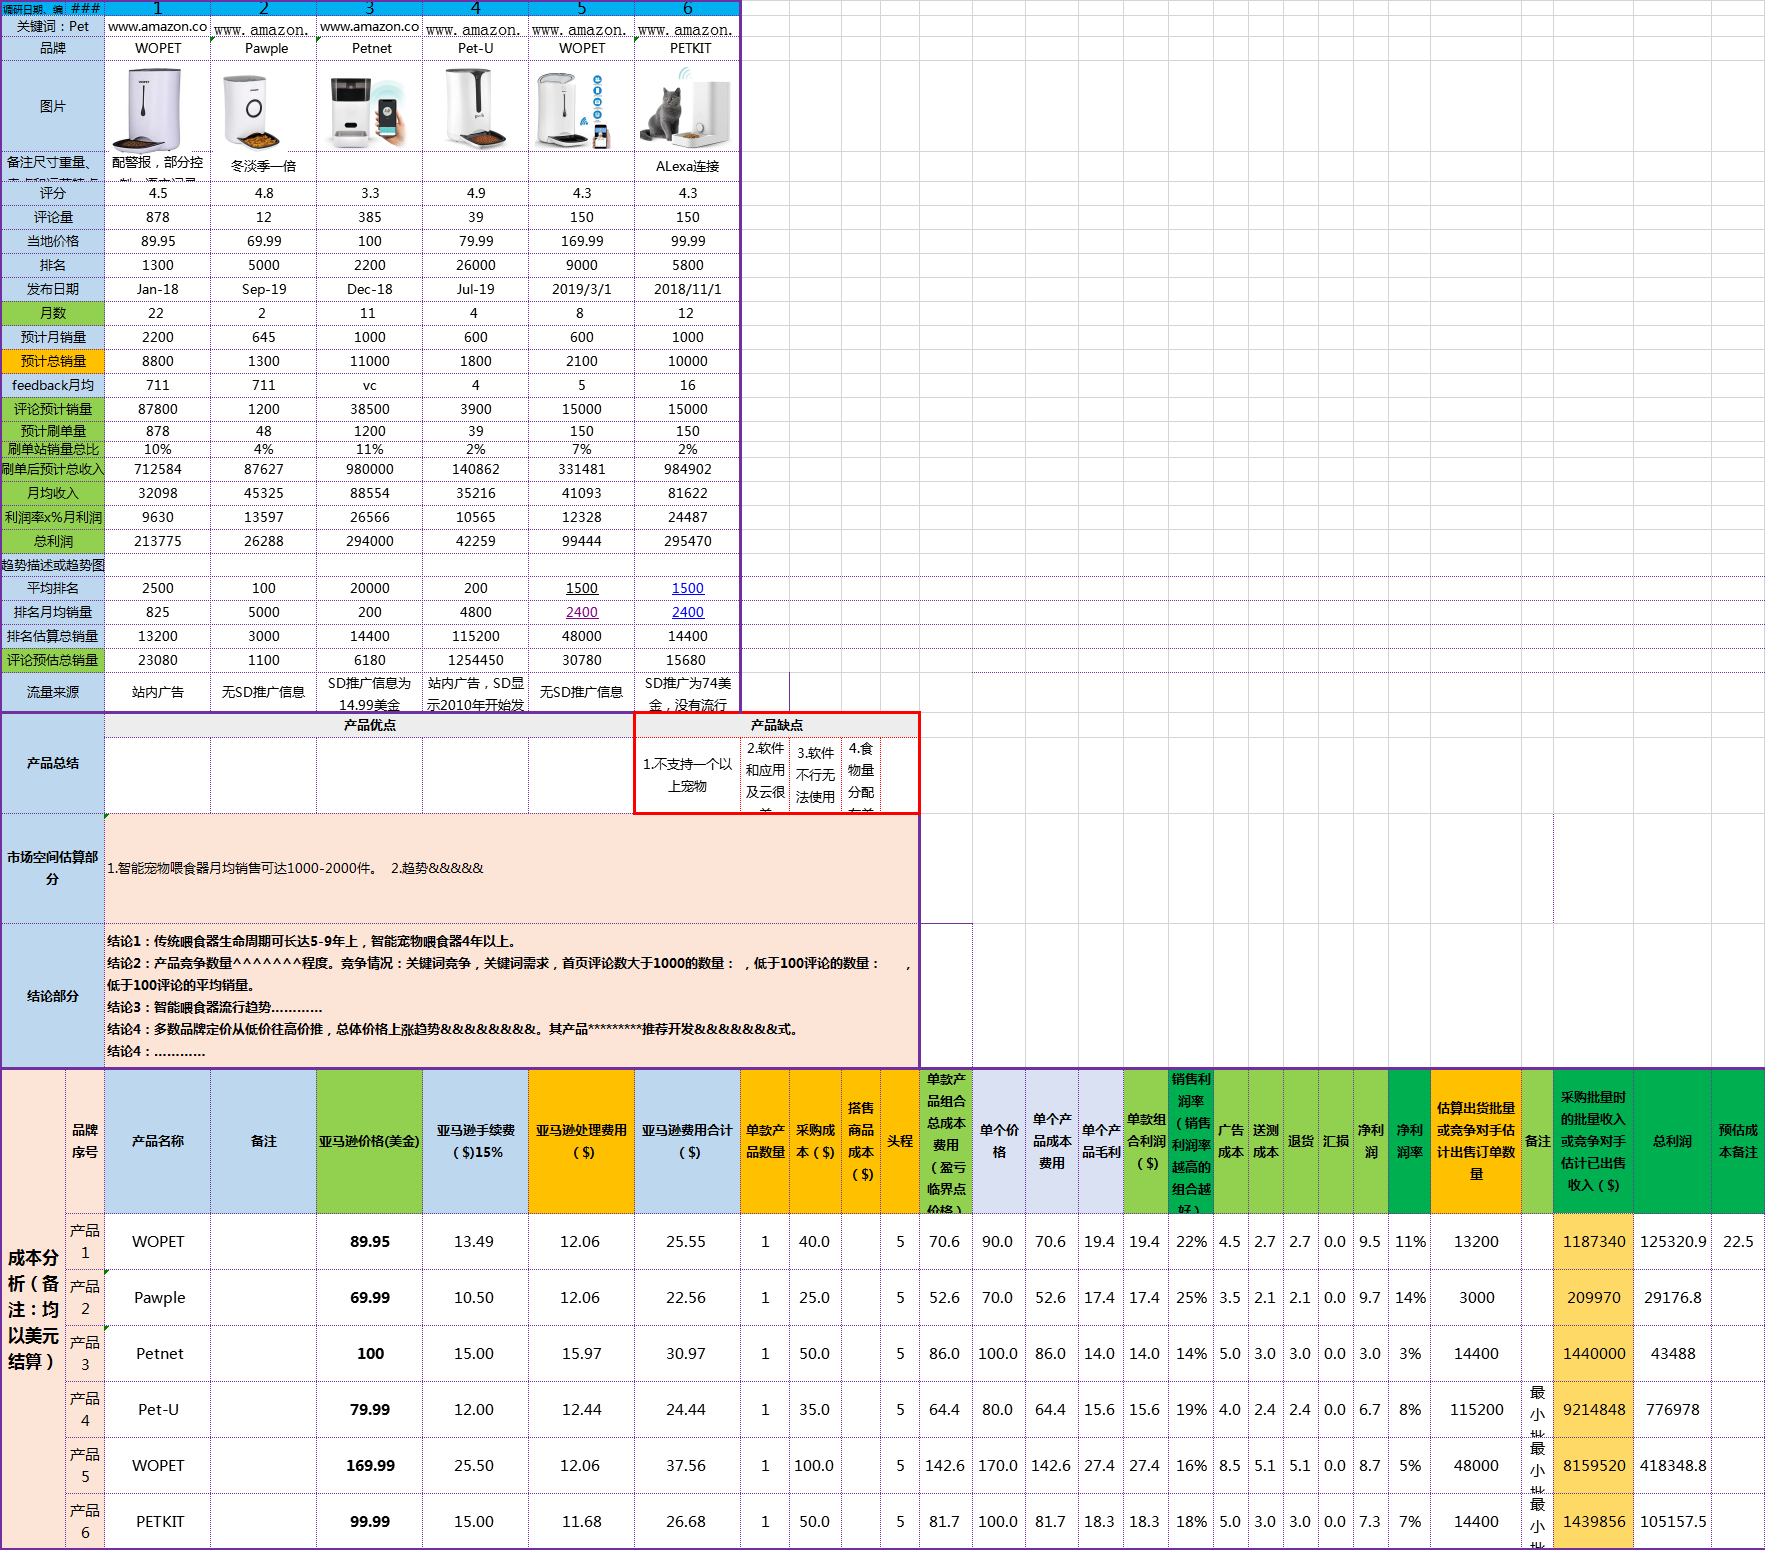The width and height of the screenshot is (1765, 1550).
Task: Select yellow cell 9214848
Action: pyautogui.click(x=1593, y=1409)
